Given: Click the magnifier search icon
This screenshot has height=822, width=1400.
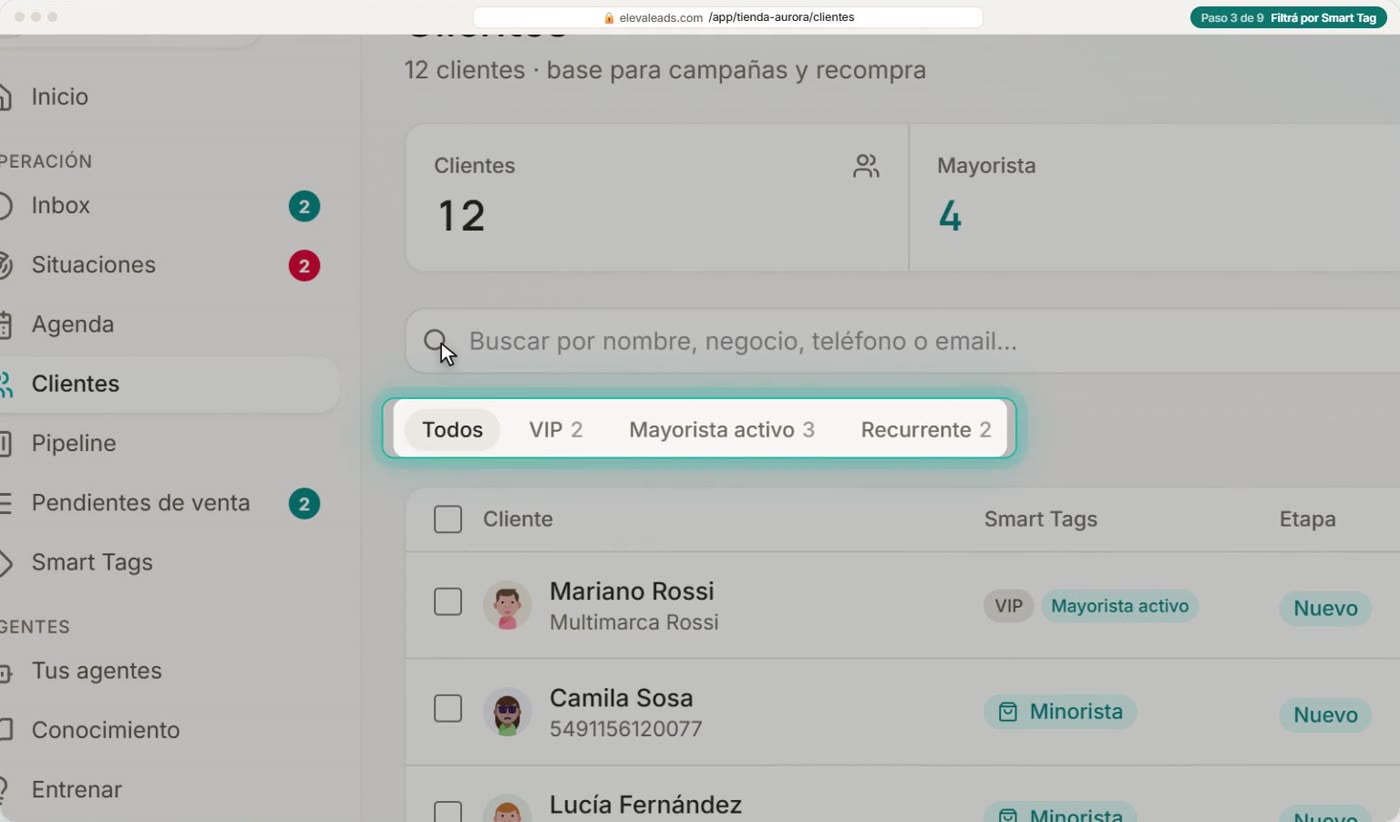Looking at the screenshot, I should click(435, 341).
